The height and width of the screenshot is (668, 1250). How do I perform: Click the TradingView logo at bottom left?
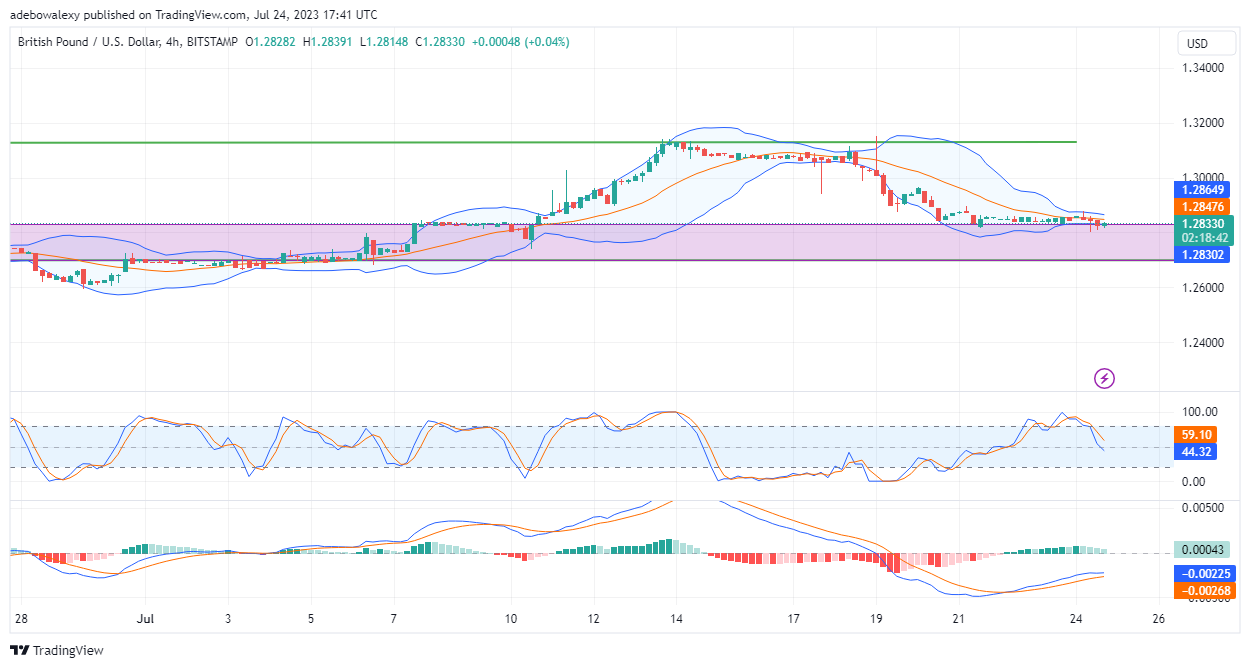[x=58, y=651]
